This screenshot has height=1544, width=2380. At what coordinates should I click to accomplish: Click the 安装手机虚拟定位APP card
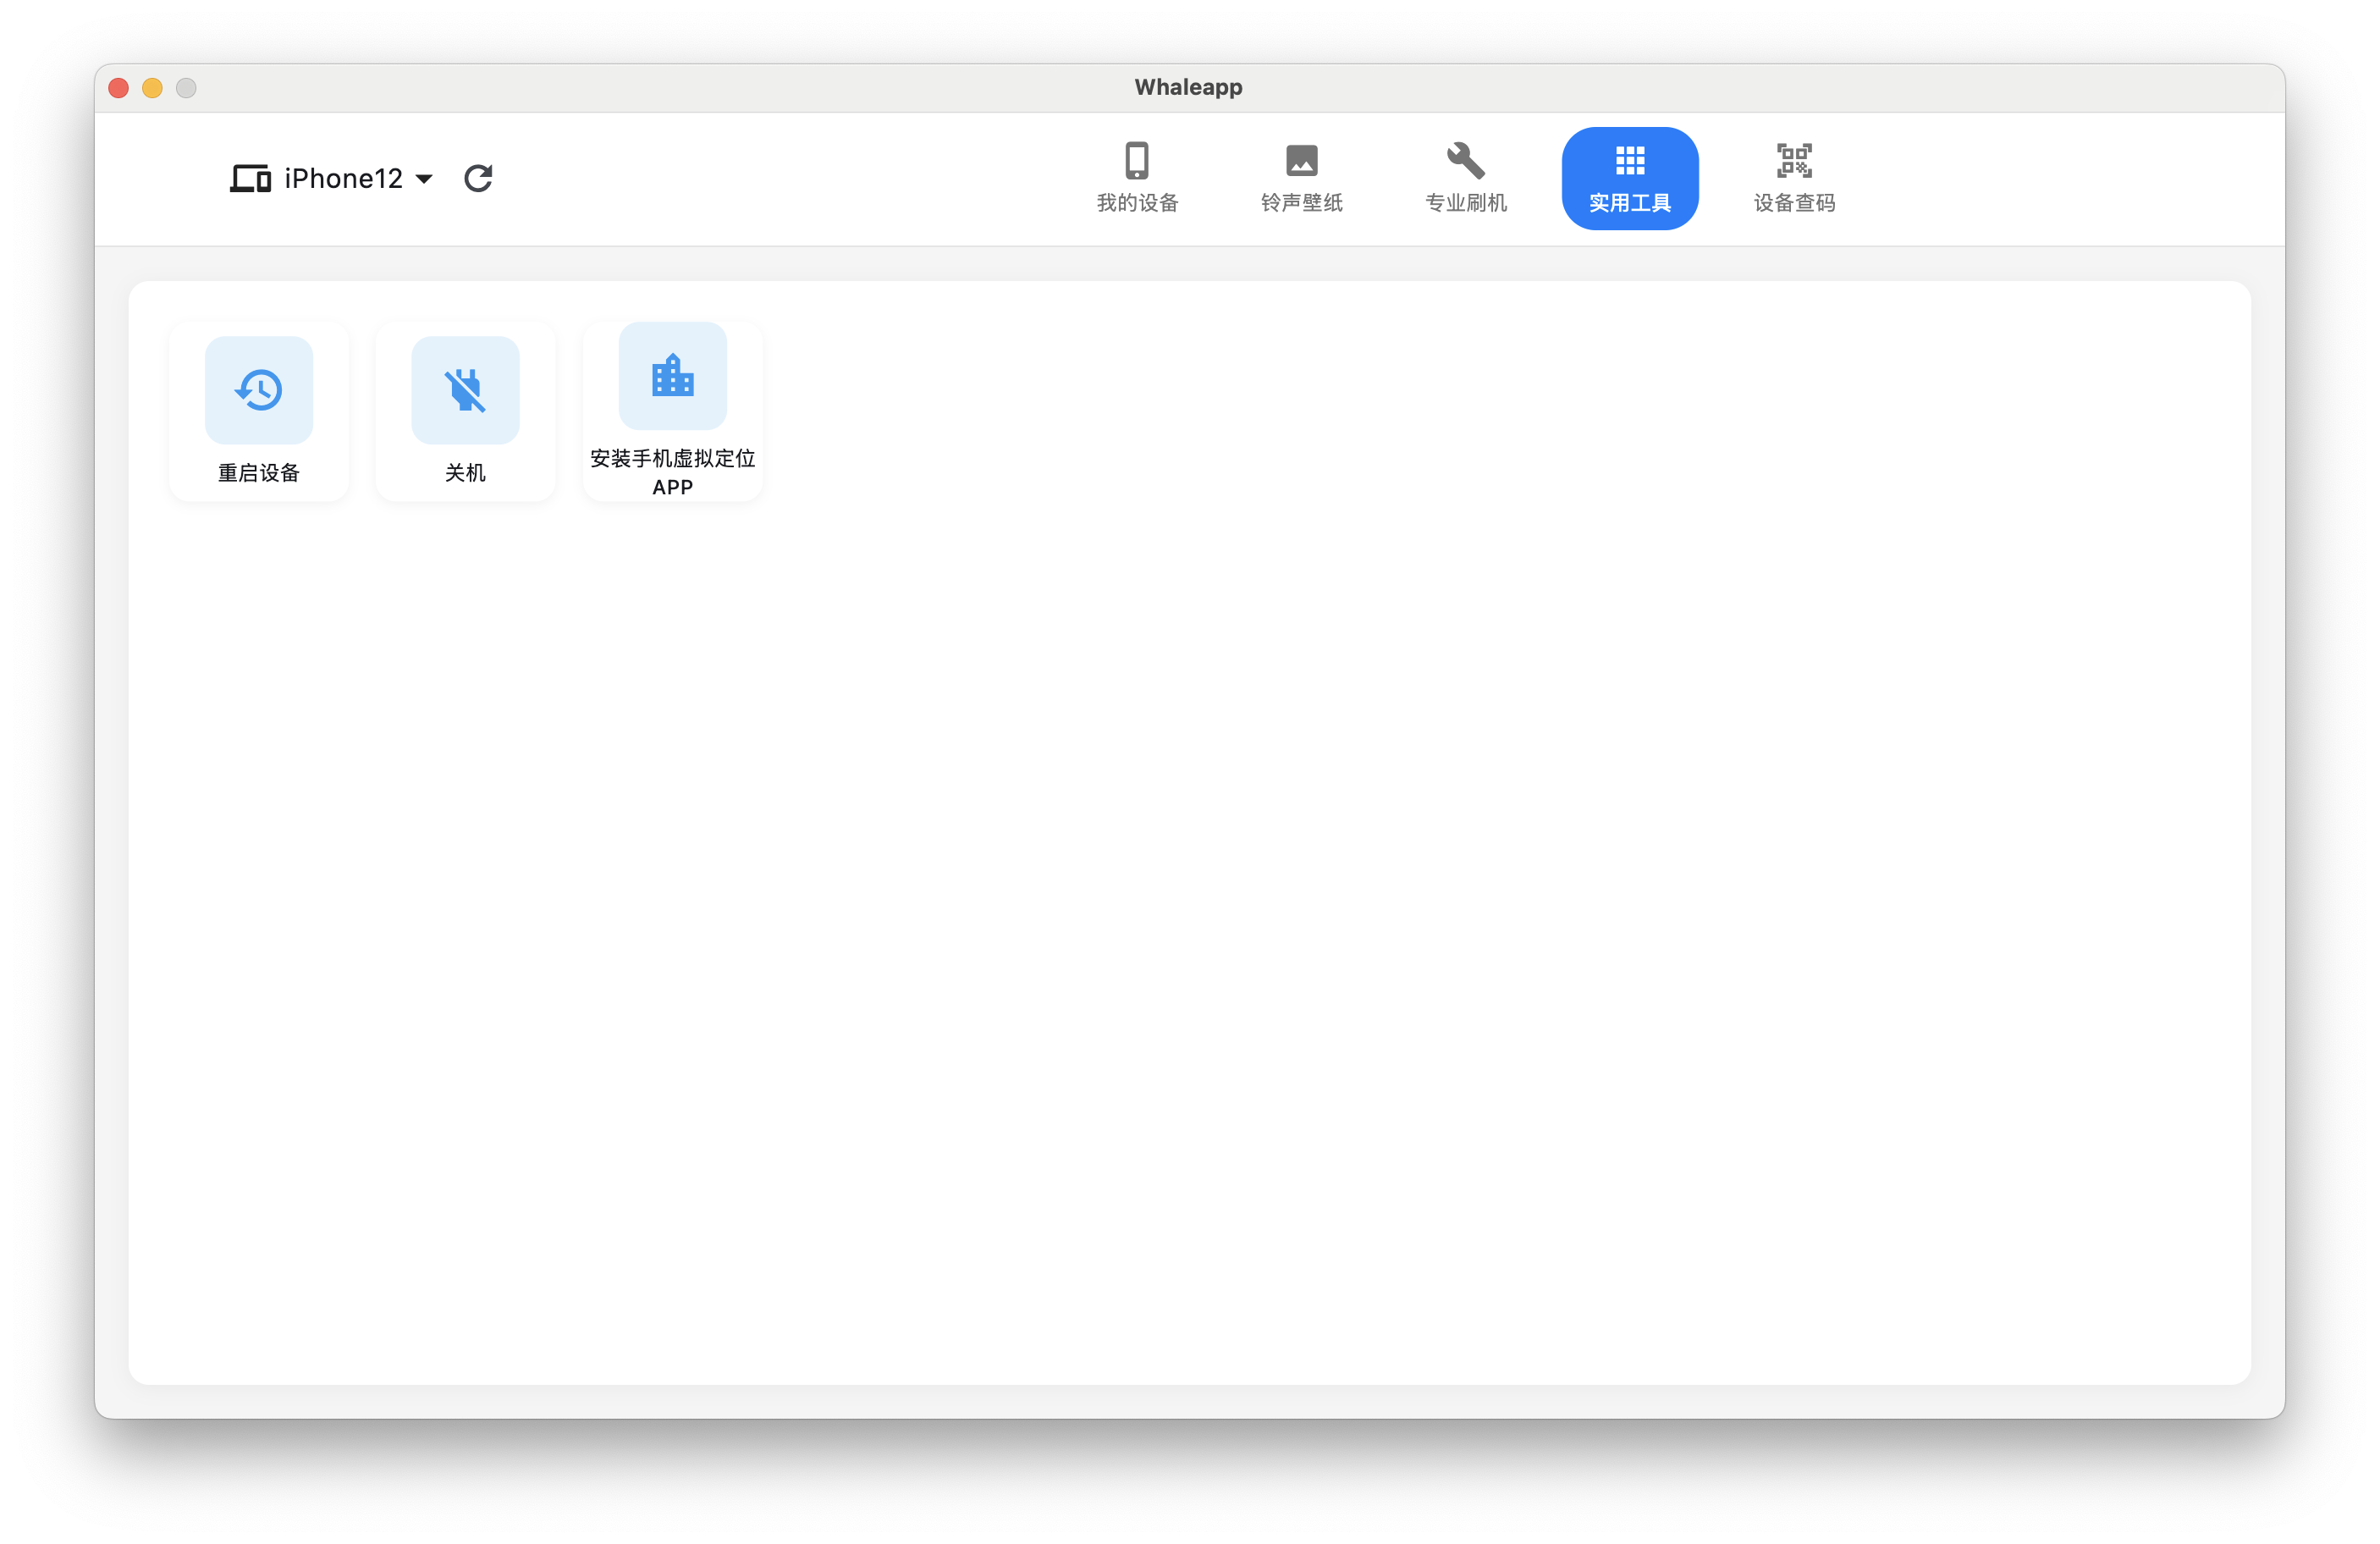tap(671, 410)
